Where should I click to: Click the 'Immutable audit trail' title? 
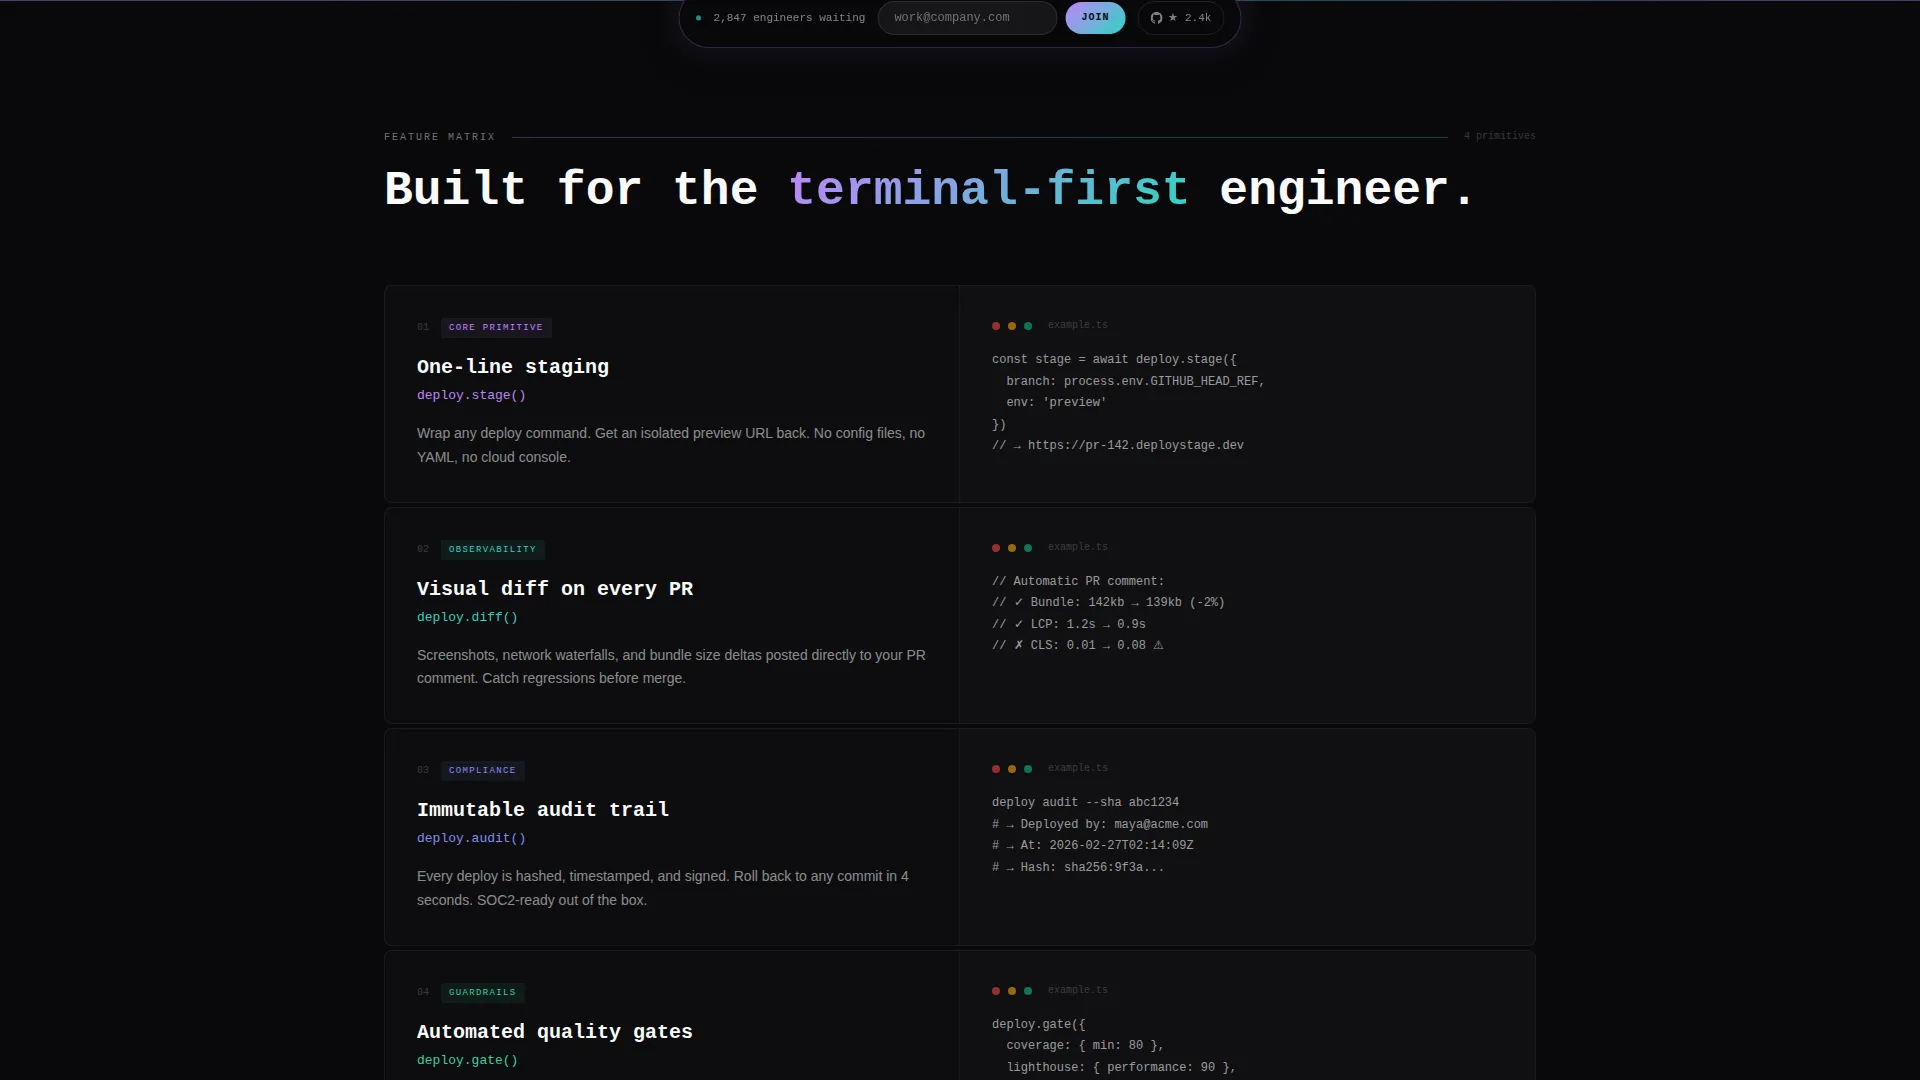pos(543,810)
